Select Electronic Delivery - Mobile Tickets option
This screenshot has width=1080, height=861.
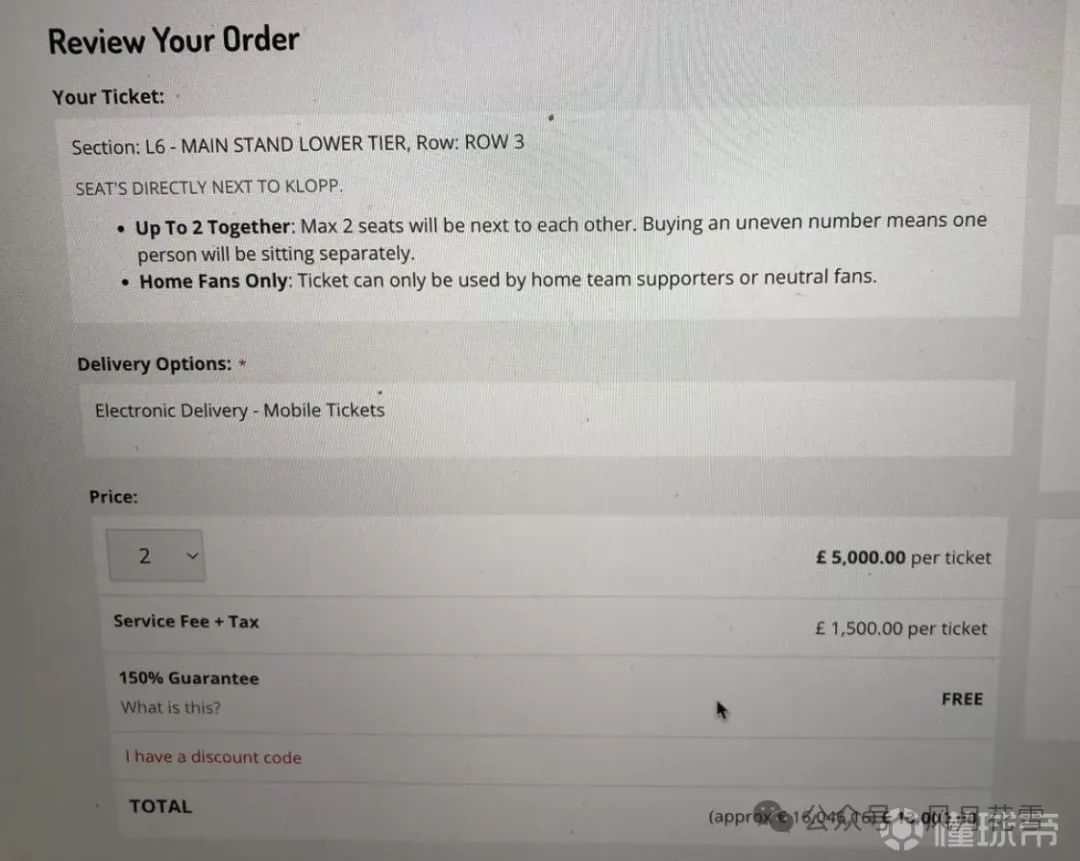tap(240, 411)
